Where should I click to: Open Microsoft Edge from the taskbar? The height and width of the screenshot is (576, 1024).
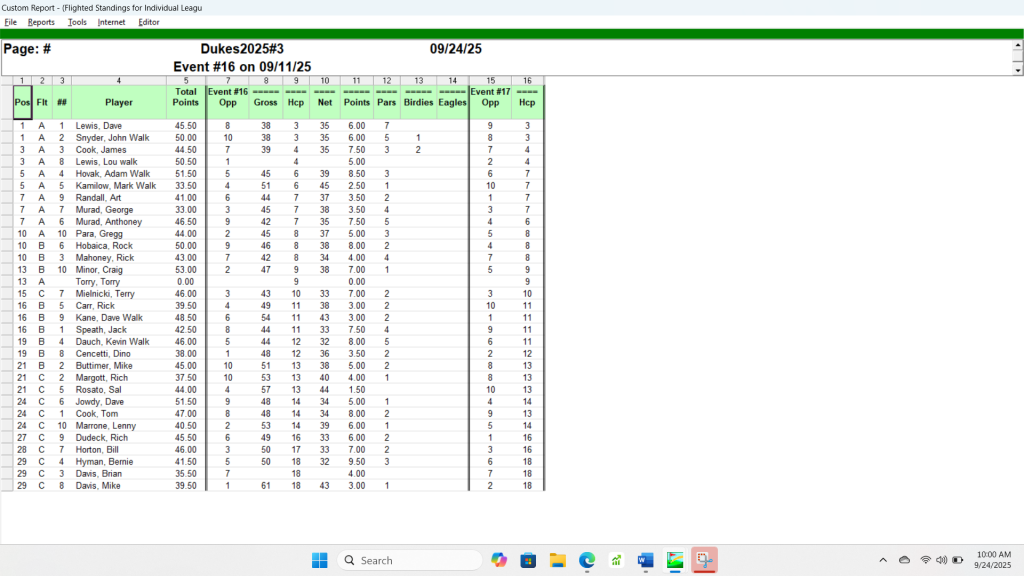coord(587,560)
